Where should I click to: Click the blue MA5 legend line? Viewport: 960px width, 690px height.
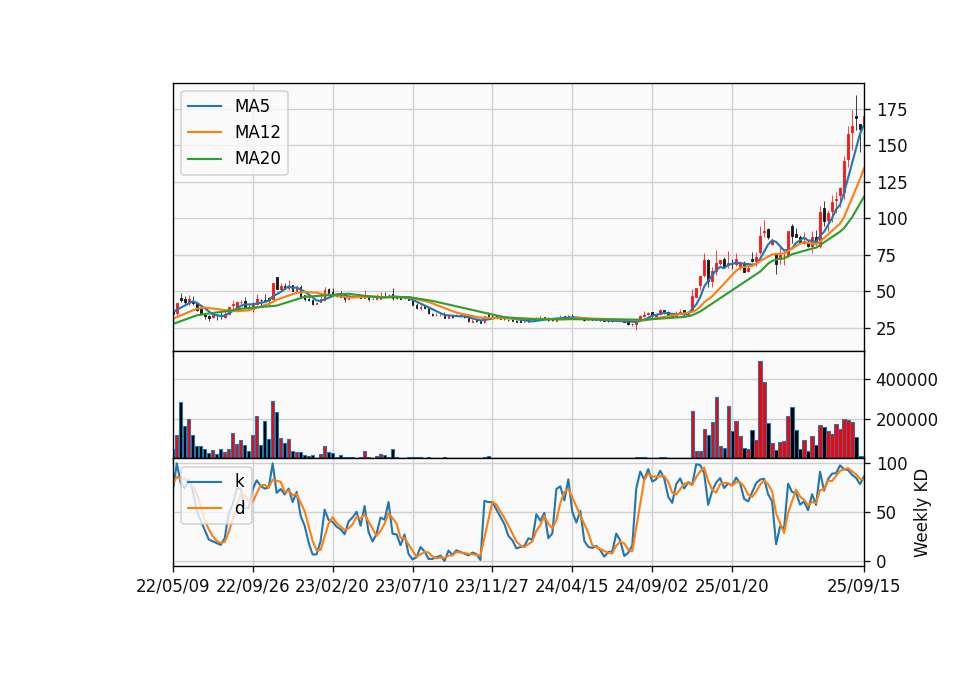(205, 107)
